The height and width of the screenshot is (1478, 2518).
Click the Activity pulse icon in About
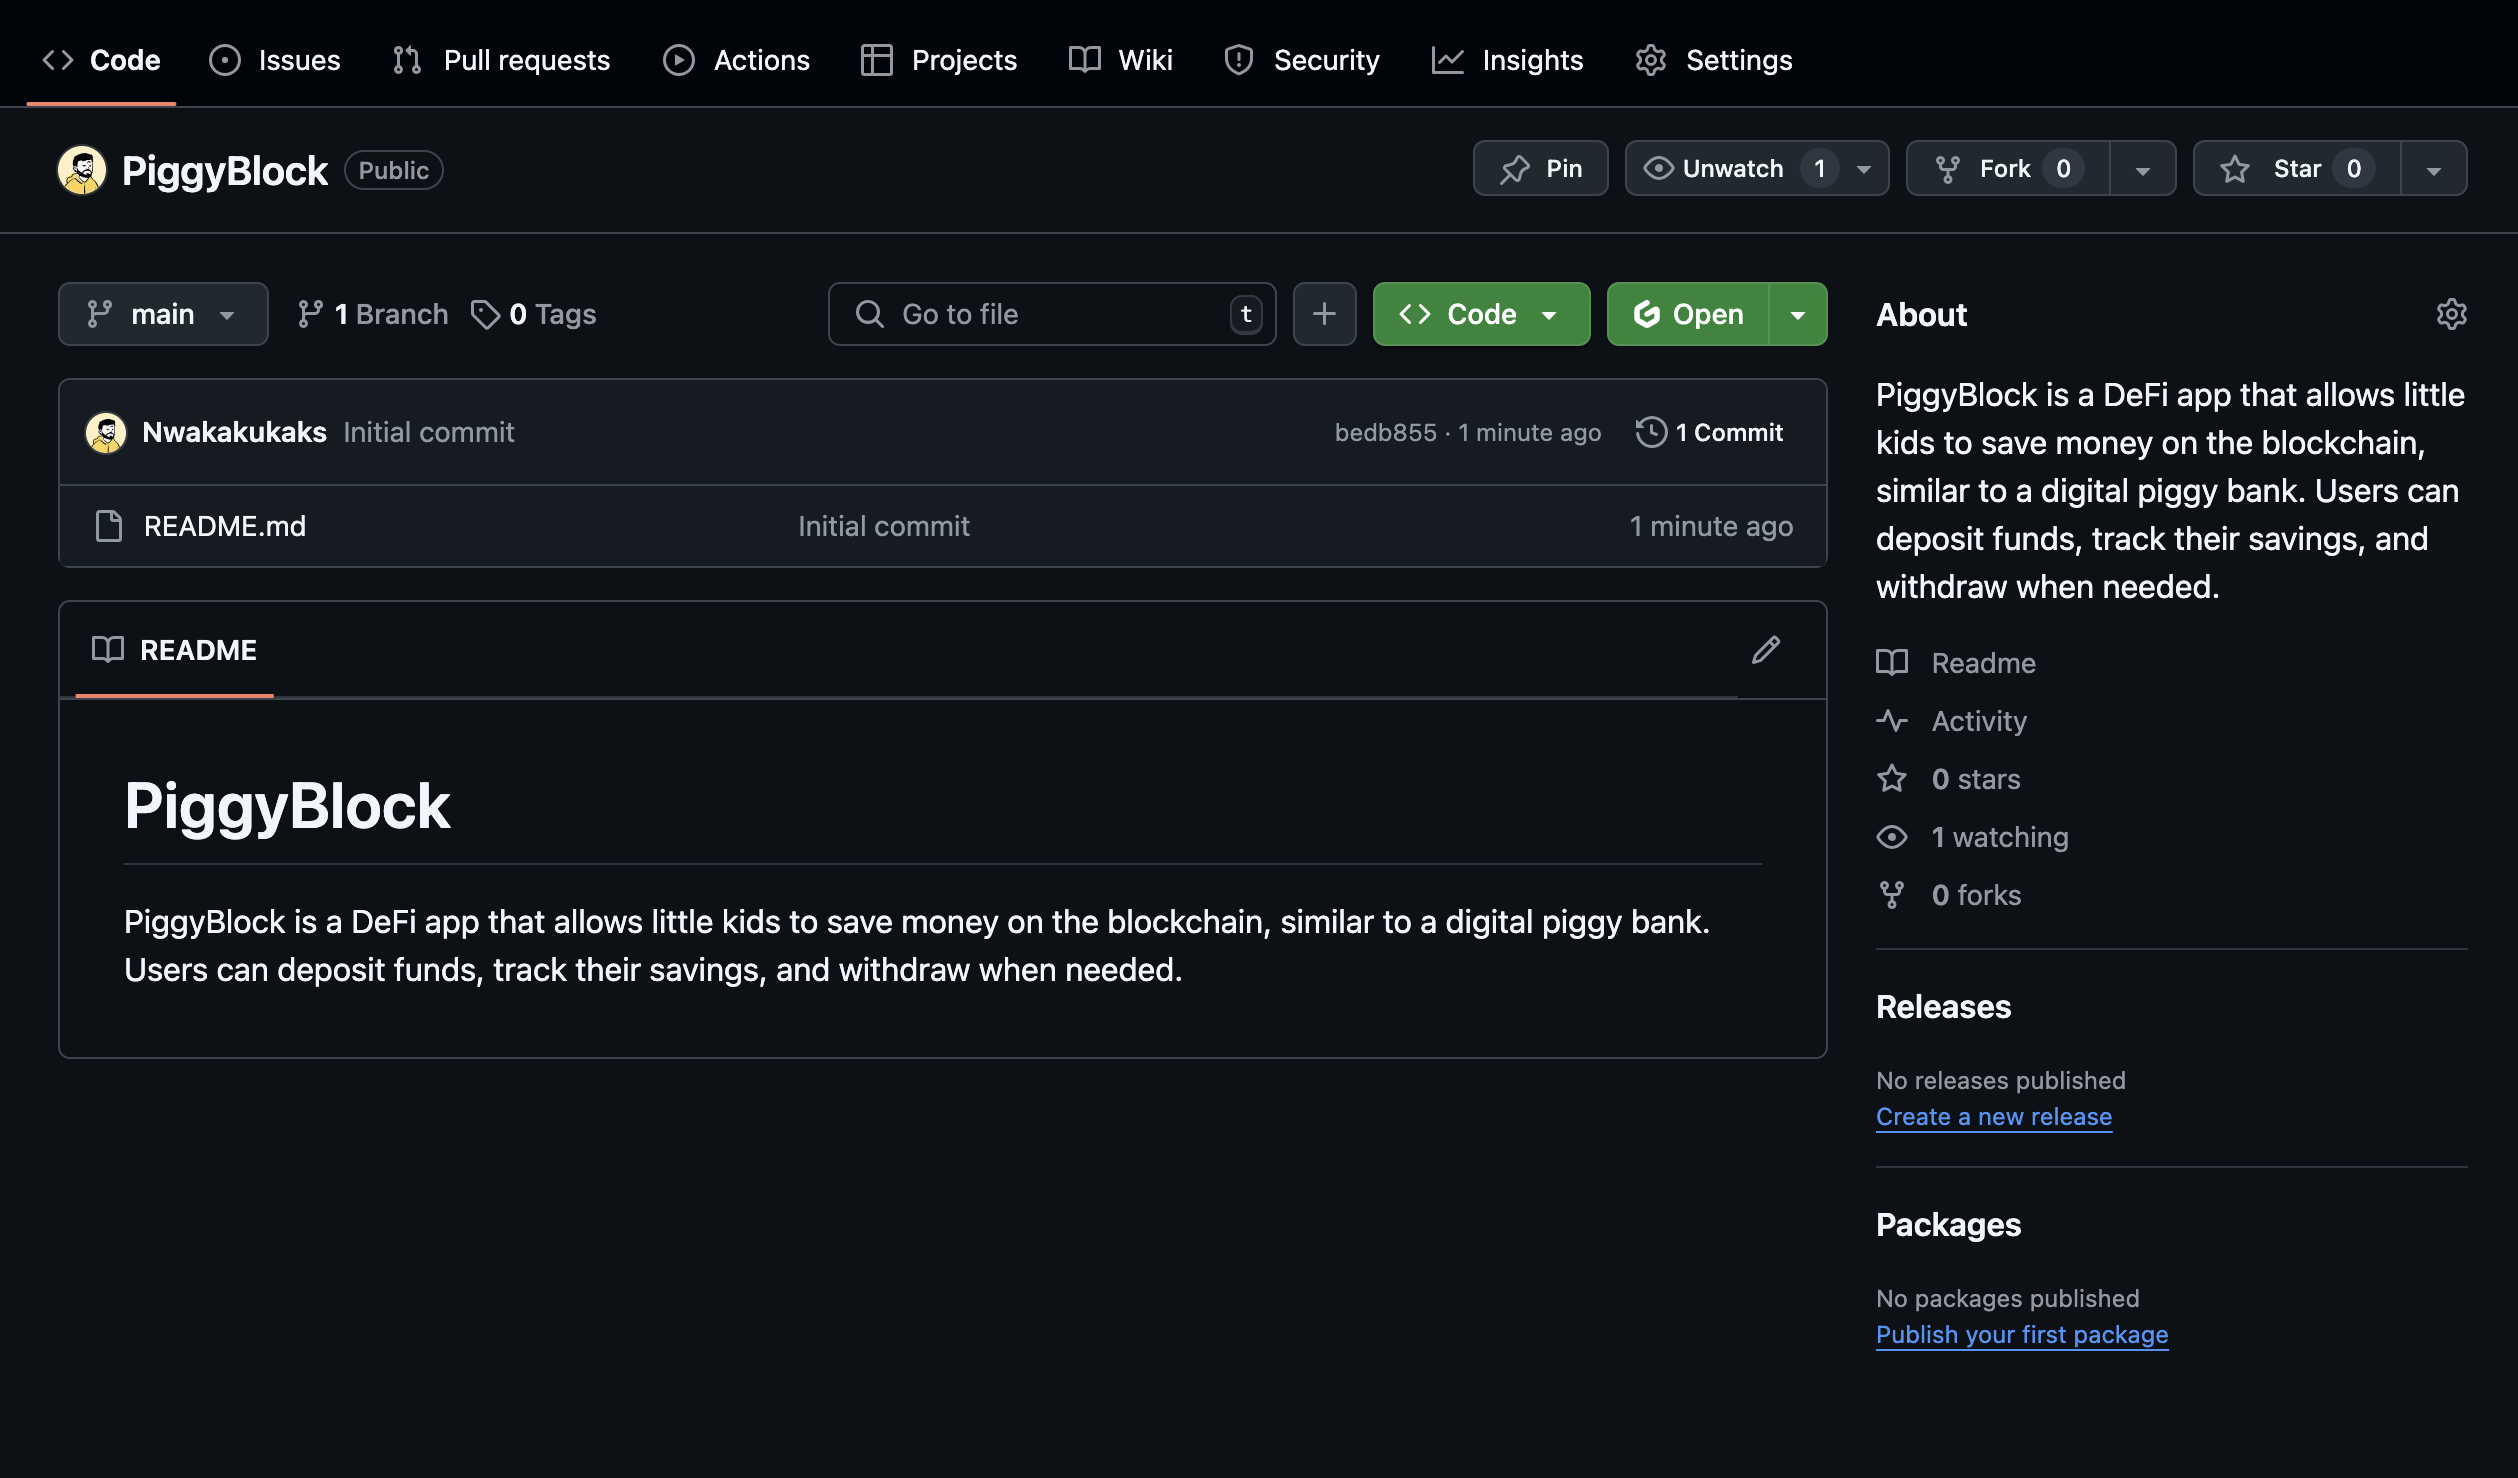point(1892,721)
